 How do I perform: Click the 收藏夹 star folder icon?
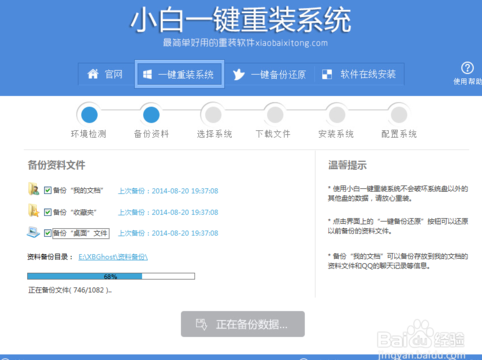34,210
